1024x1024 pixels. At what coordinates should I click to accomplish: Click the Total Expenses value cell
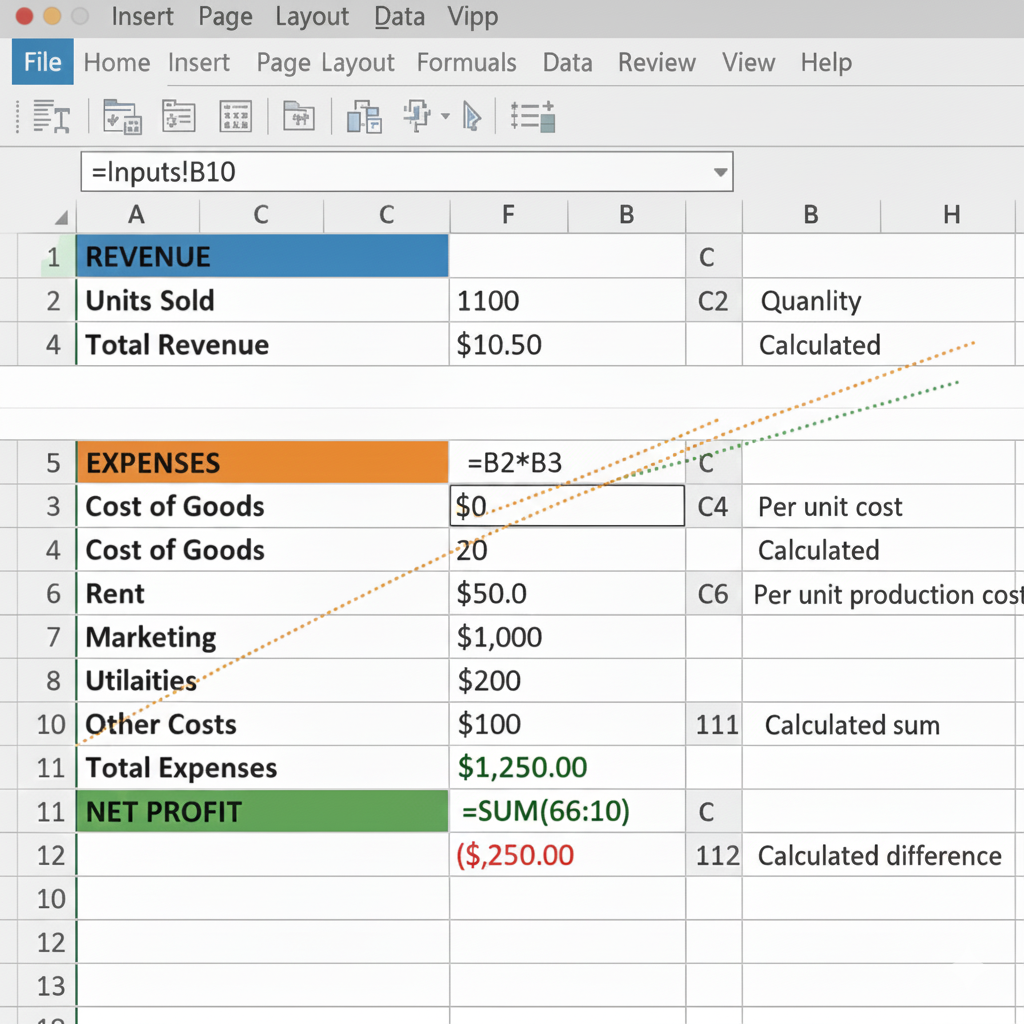pos(566,768)
